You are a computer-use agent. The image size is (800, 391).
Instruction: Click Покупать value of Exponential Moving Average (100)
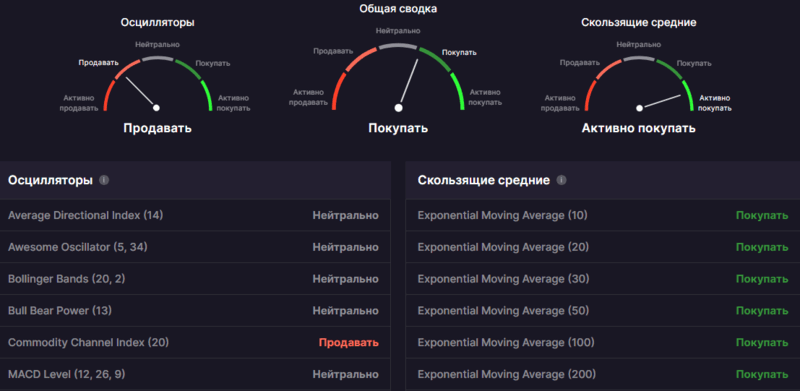[762, 343]
